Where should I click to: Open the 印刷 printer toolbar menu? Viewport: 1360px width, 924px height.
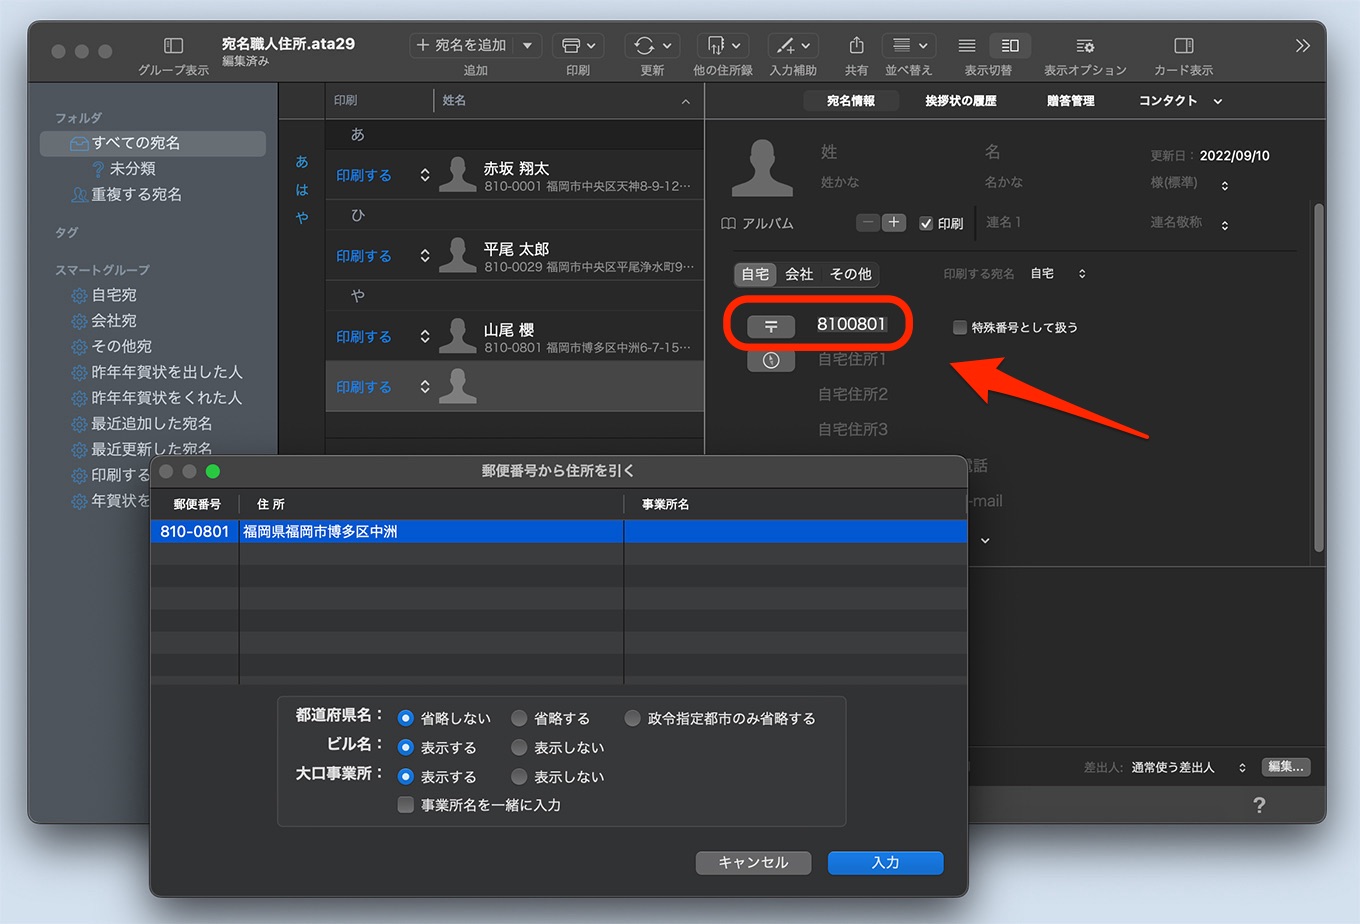578,45
